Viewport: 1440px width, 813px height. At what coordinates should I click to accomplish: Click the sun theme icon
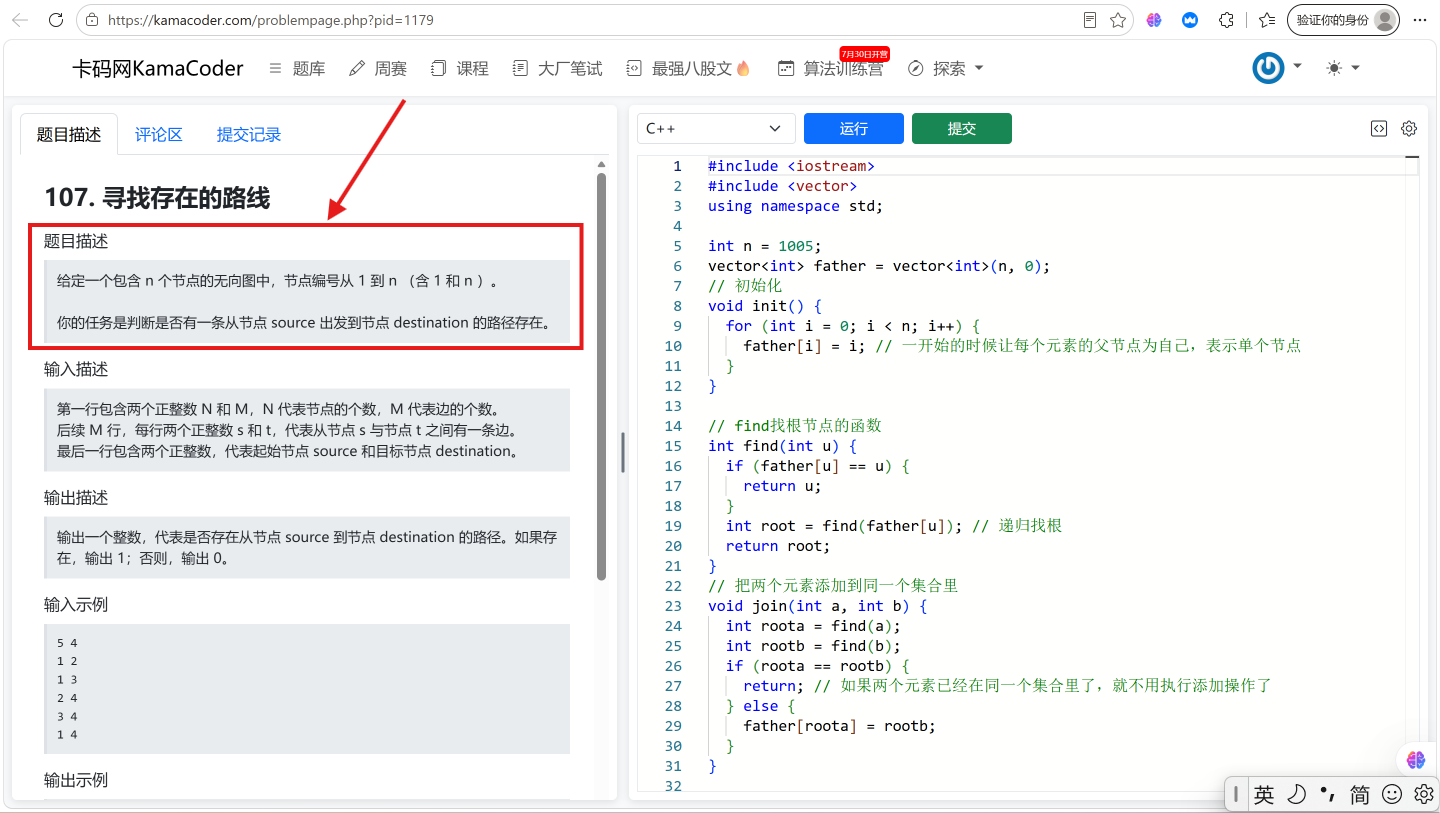pos(1334,68)
